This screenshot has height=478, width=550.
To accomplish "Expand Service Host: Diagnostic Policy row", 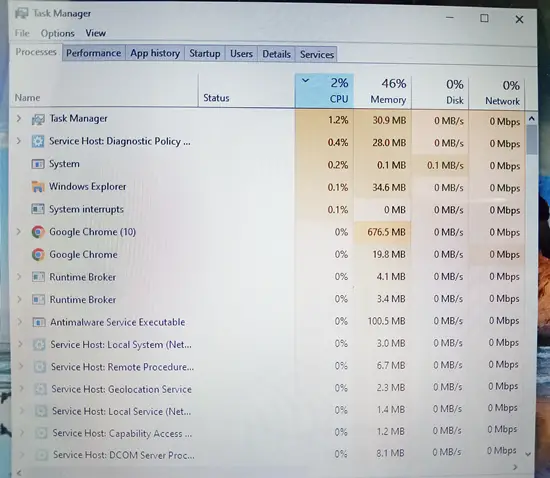I will [19, 141].
